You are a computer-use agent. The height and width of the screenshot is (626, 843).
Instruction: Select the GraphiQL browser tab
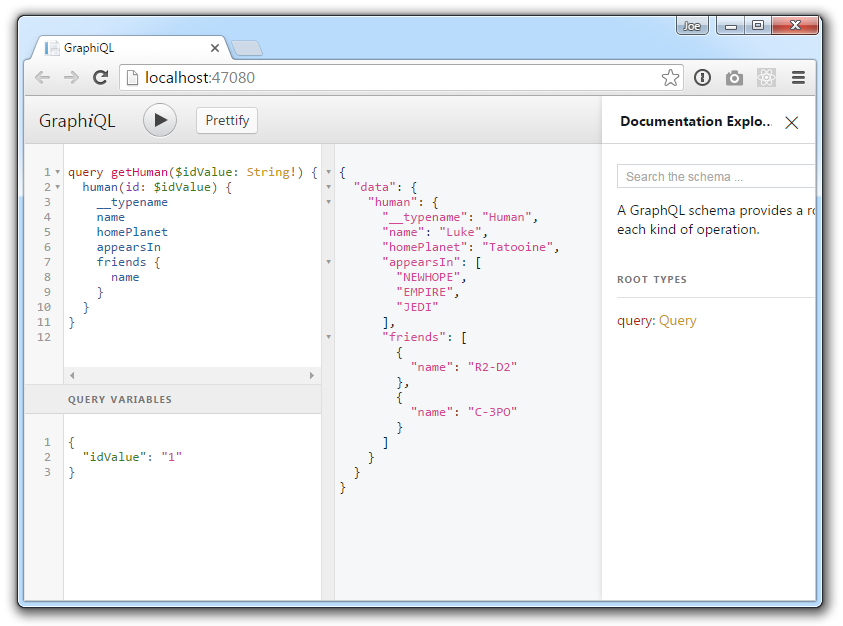129,48
